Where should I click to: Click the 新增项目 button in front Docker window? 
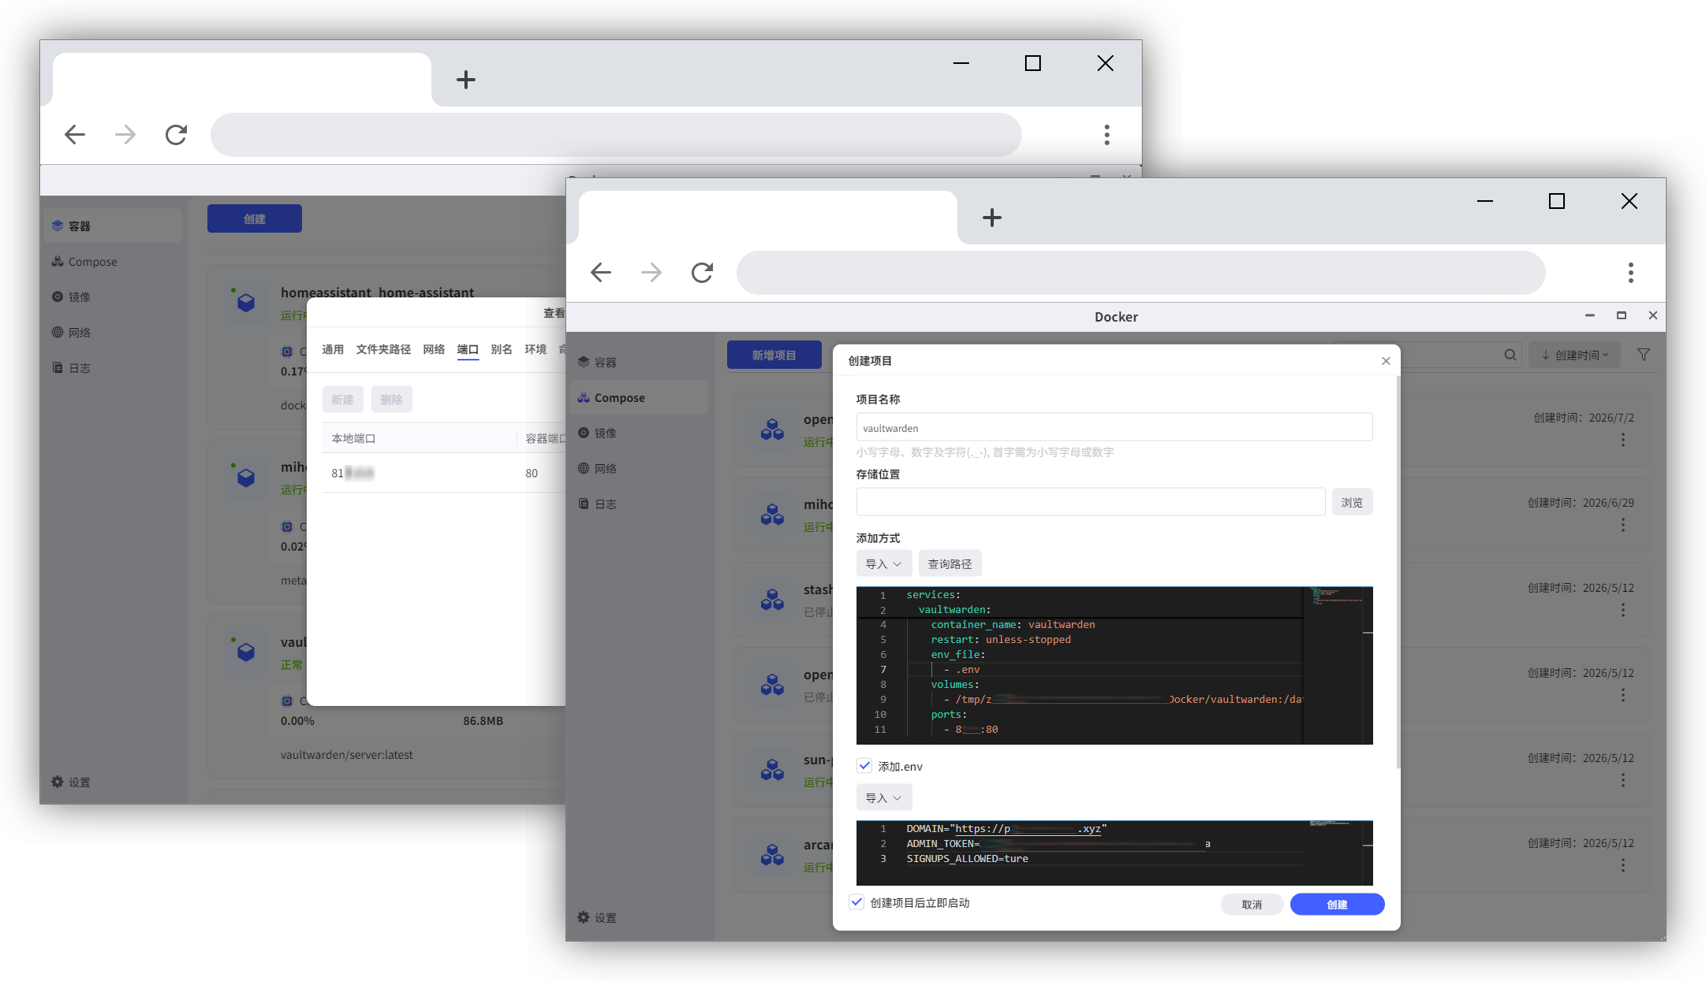pos(774,355)
